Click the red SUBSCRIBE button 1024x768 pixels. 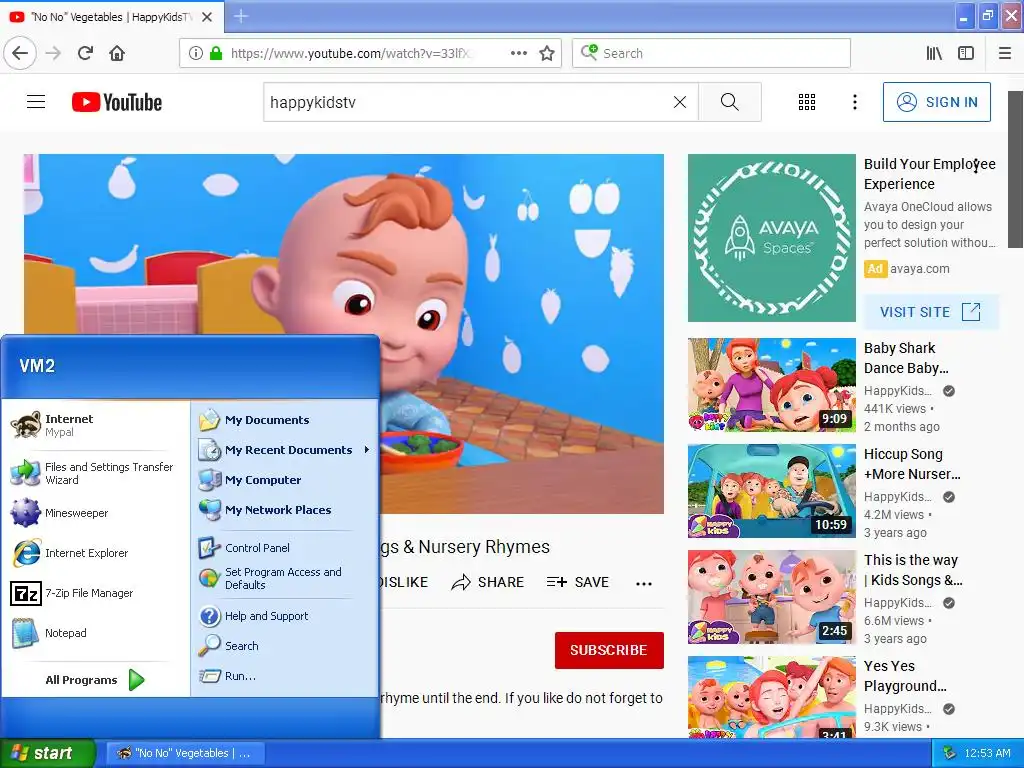(x=609, y=650)
